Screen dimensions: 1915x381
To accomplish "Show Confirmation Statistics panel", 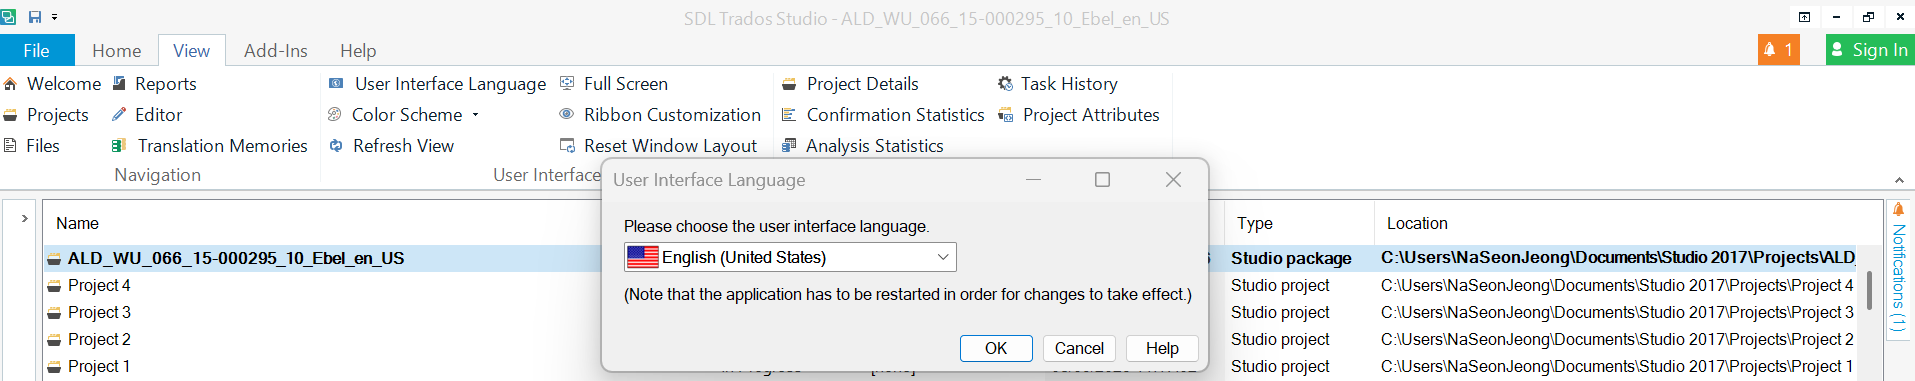I will click(883, 115).
